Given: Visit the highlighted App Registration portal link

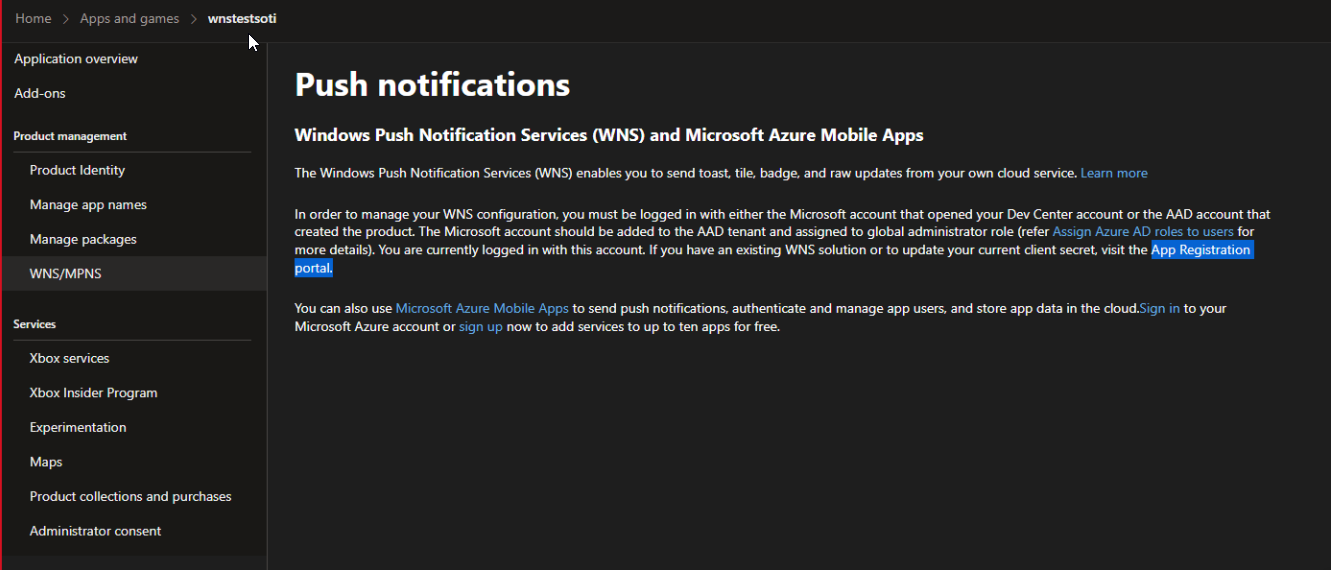Looking at the screenshot, I should click(1200, 250).
